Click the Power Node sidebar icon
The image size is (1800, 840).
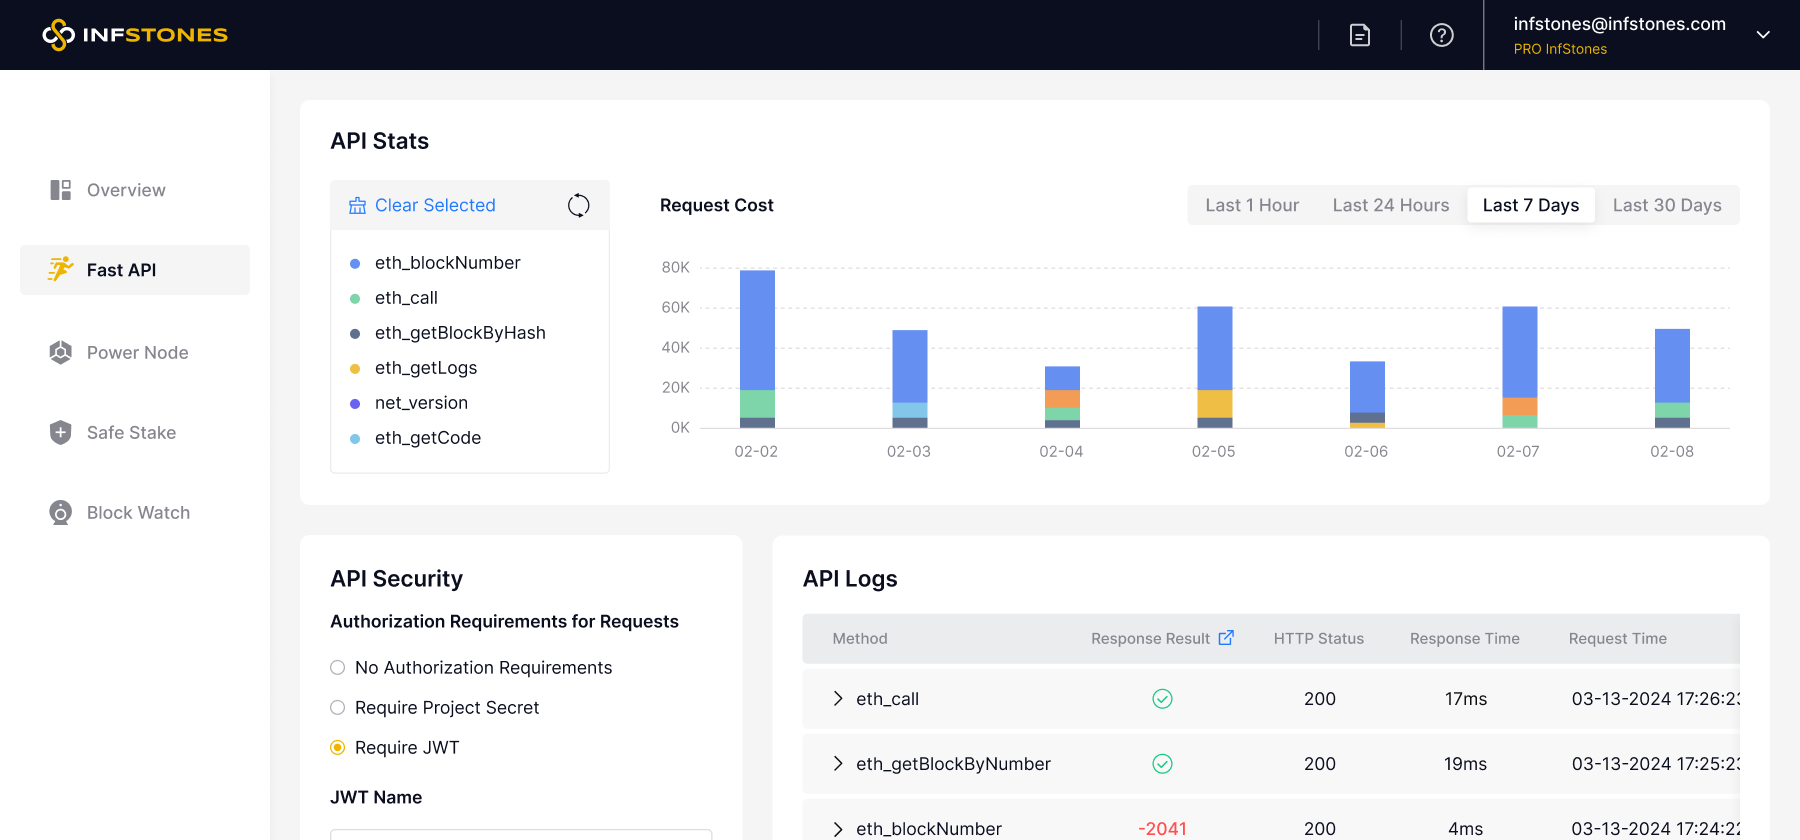(x=61, y=352)
